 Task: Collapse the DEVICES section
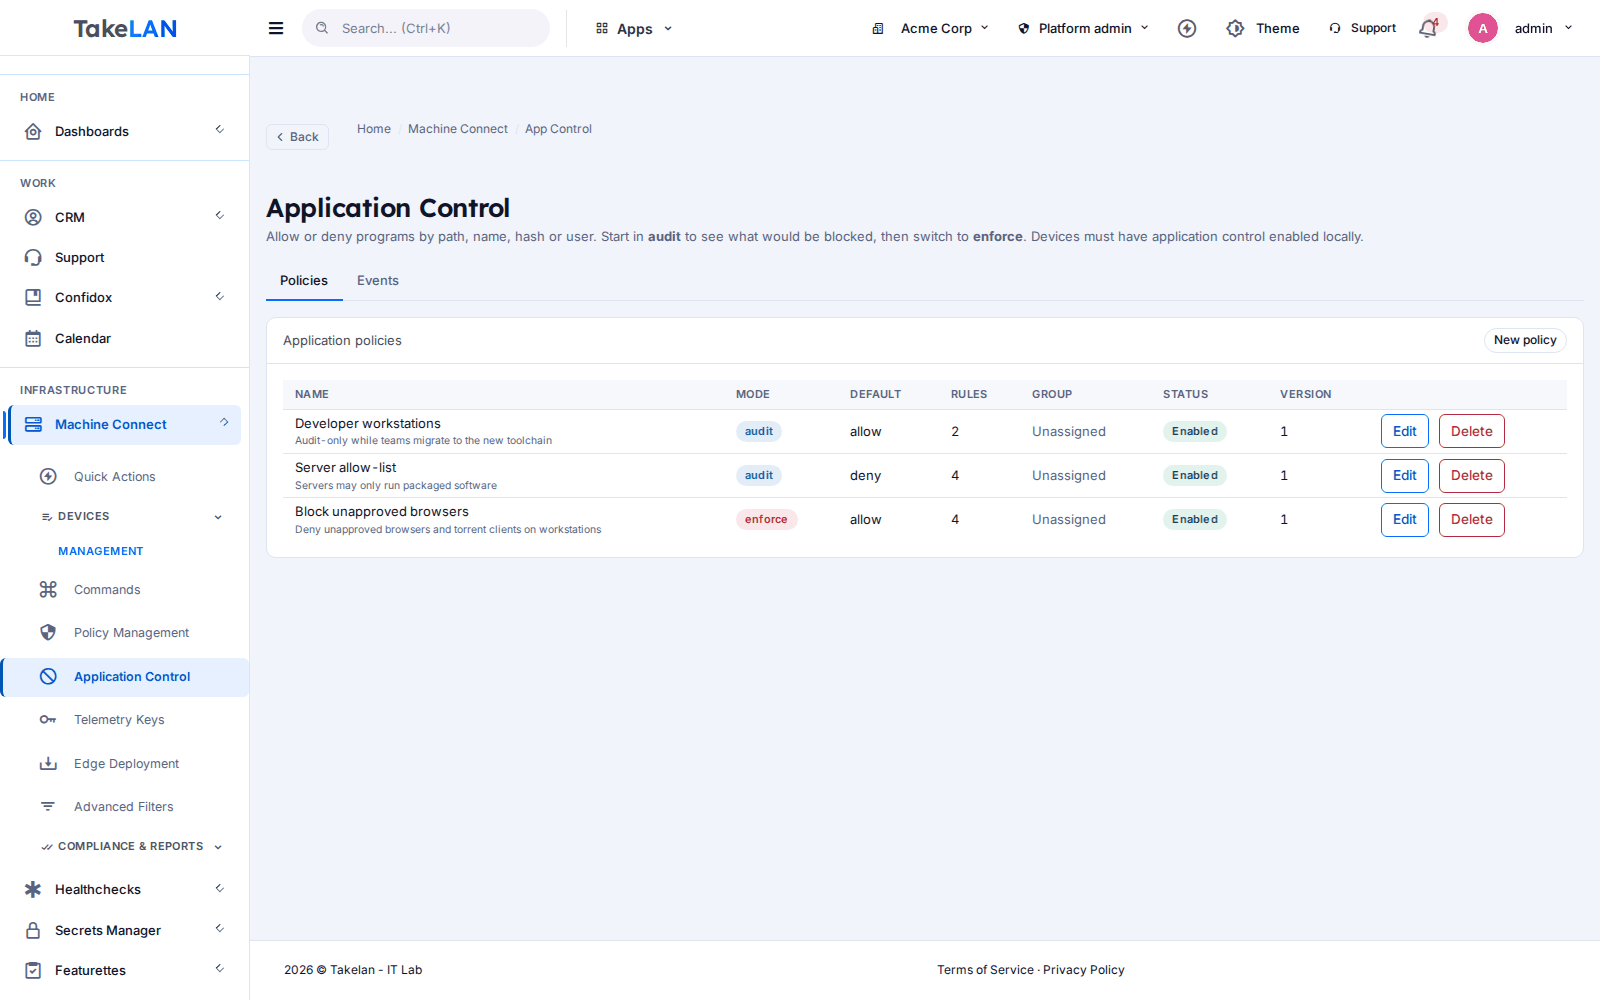(131, 516)
